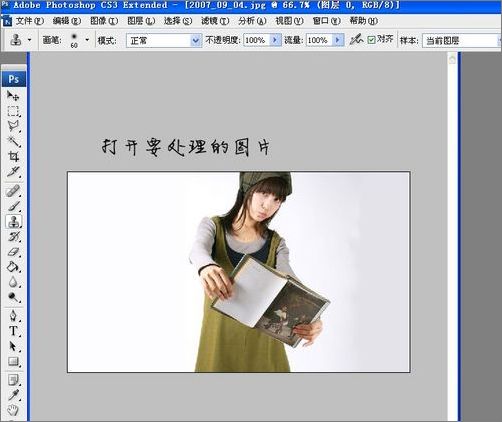Open the opacity slider arrow
The image size is (502, 422).
point(275,40)
